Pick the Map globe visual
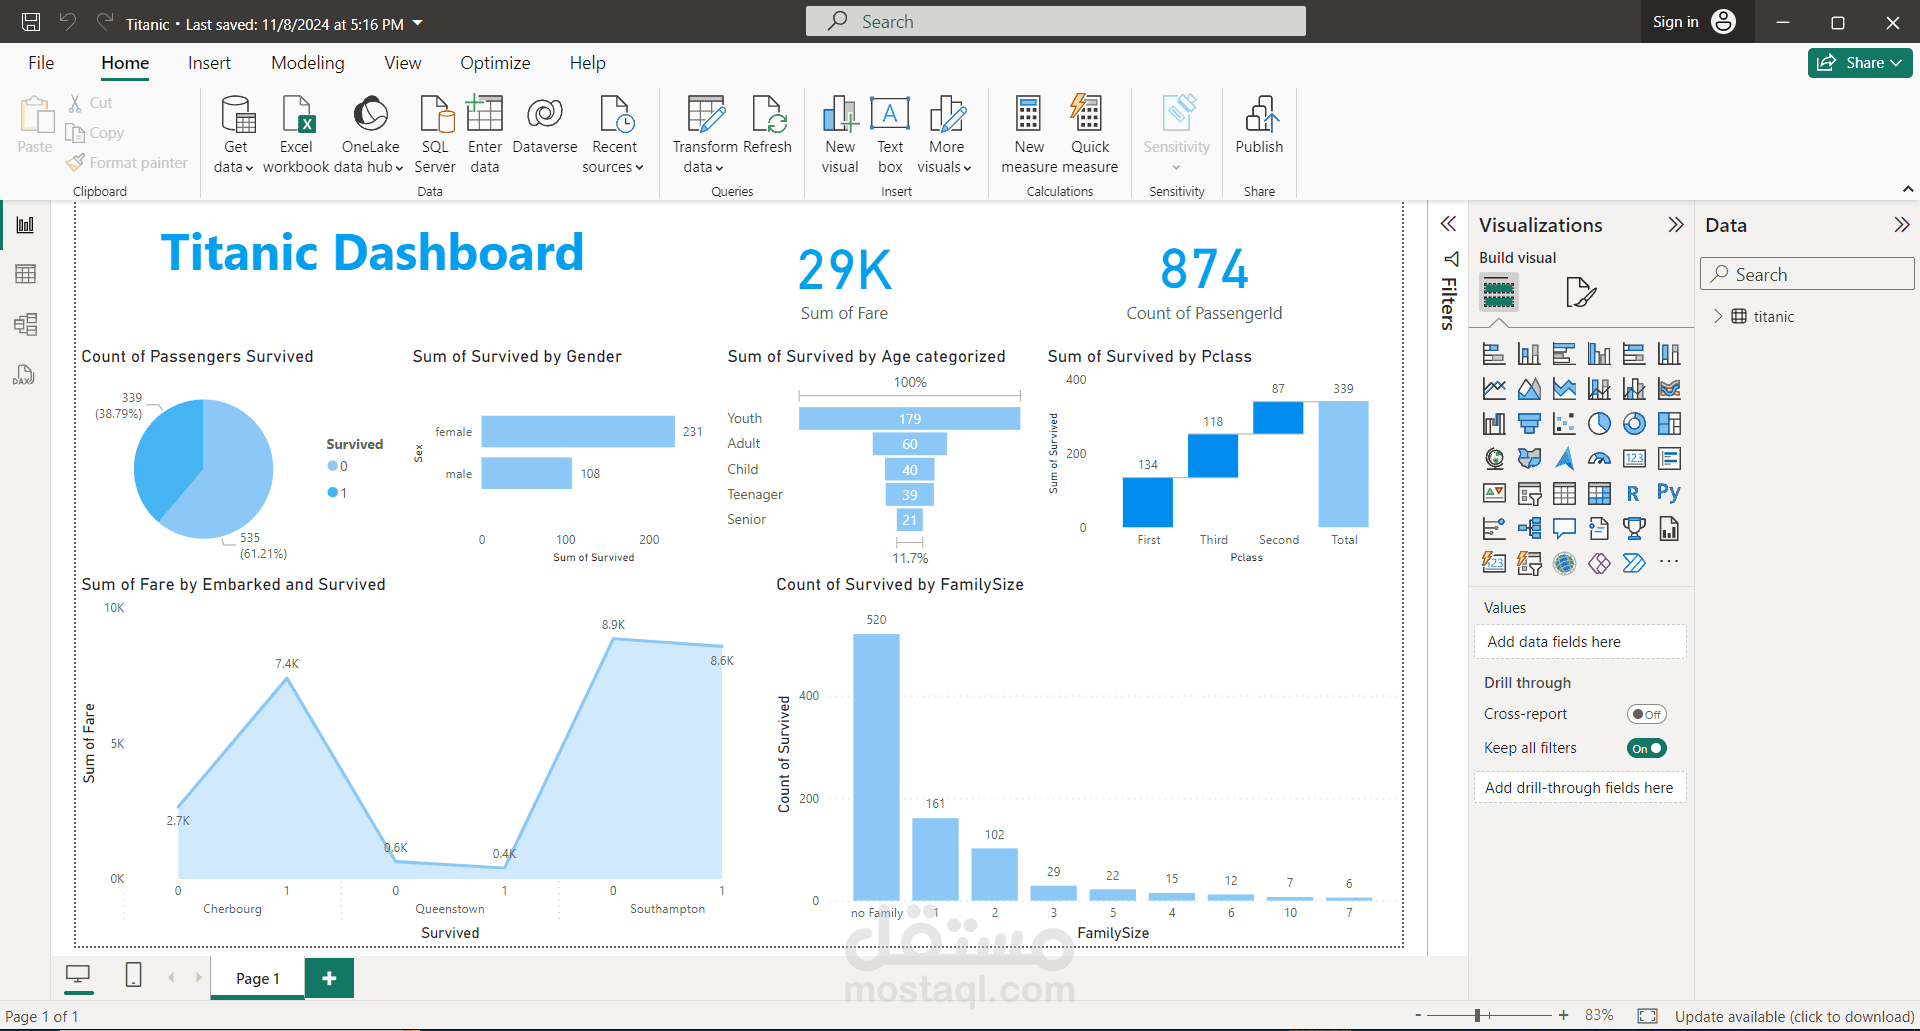This screenshot has width=1920, height=1031. pos(1494,459)
